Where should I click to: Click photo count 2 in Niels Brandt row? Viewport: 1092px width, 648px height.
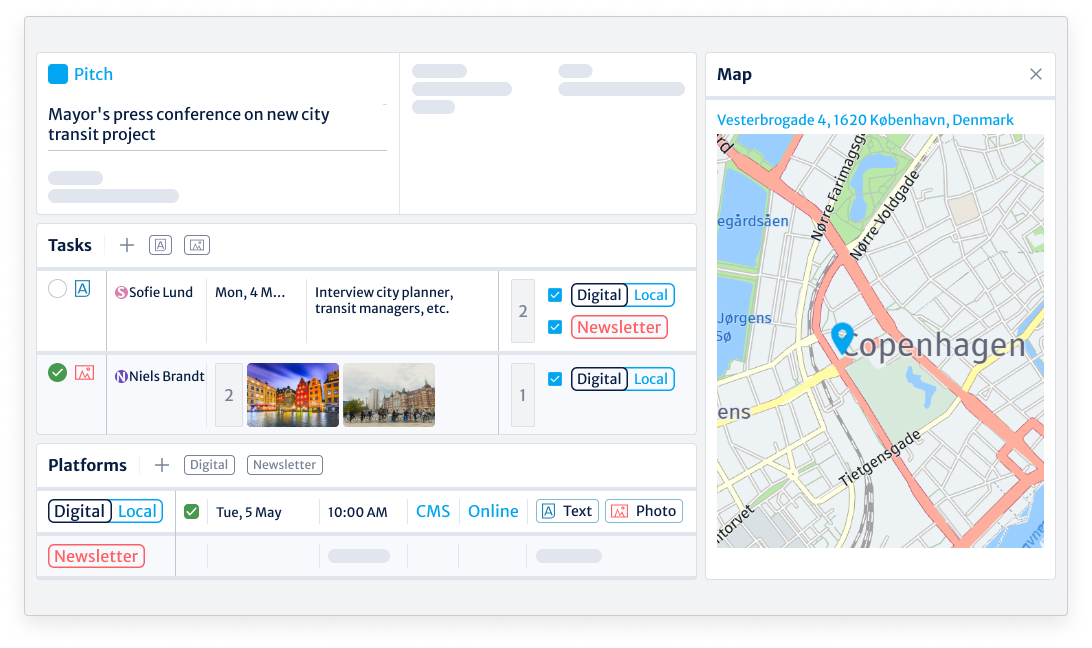pos(228,395)
